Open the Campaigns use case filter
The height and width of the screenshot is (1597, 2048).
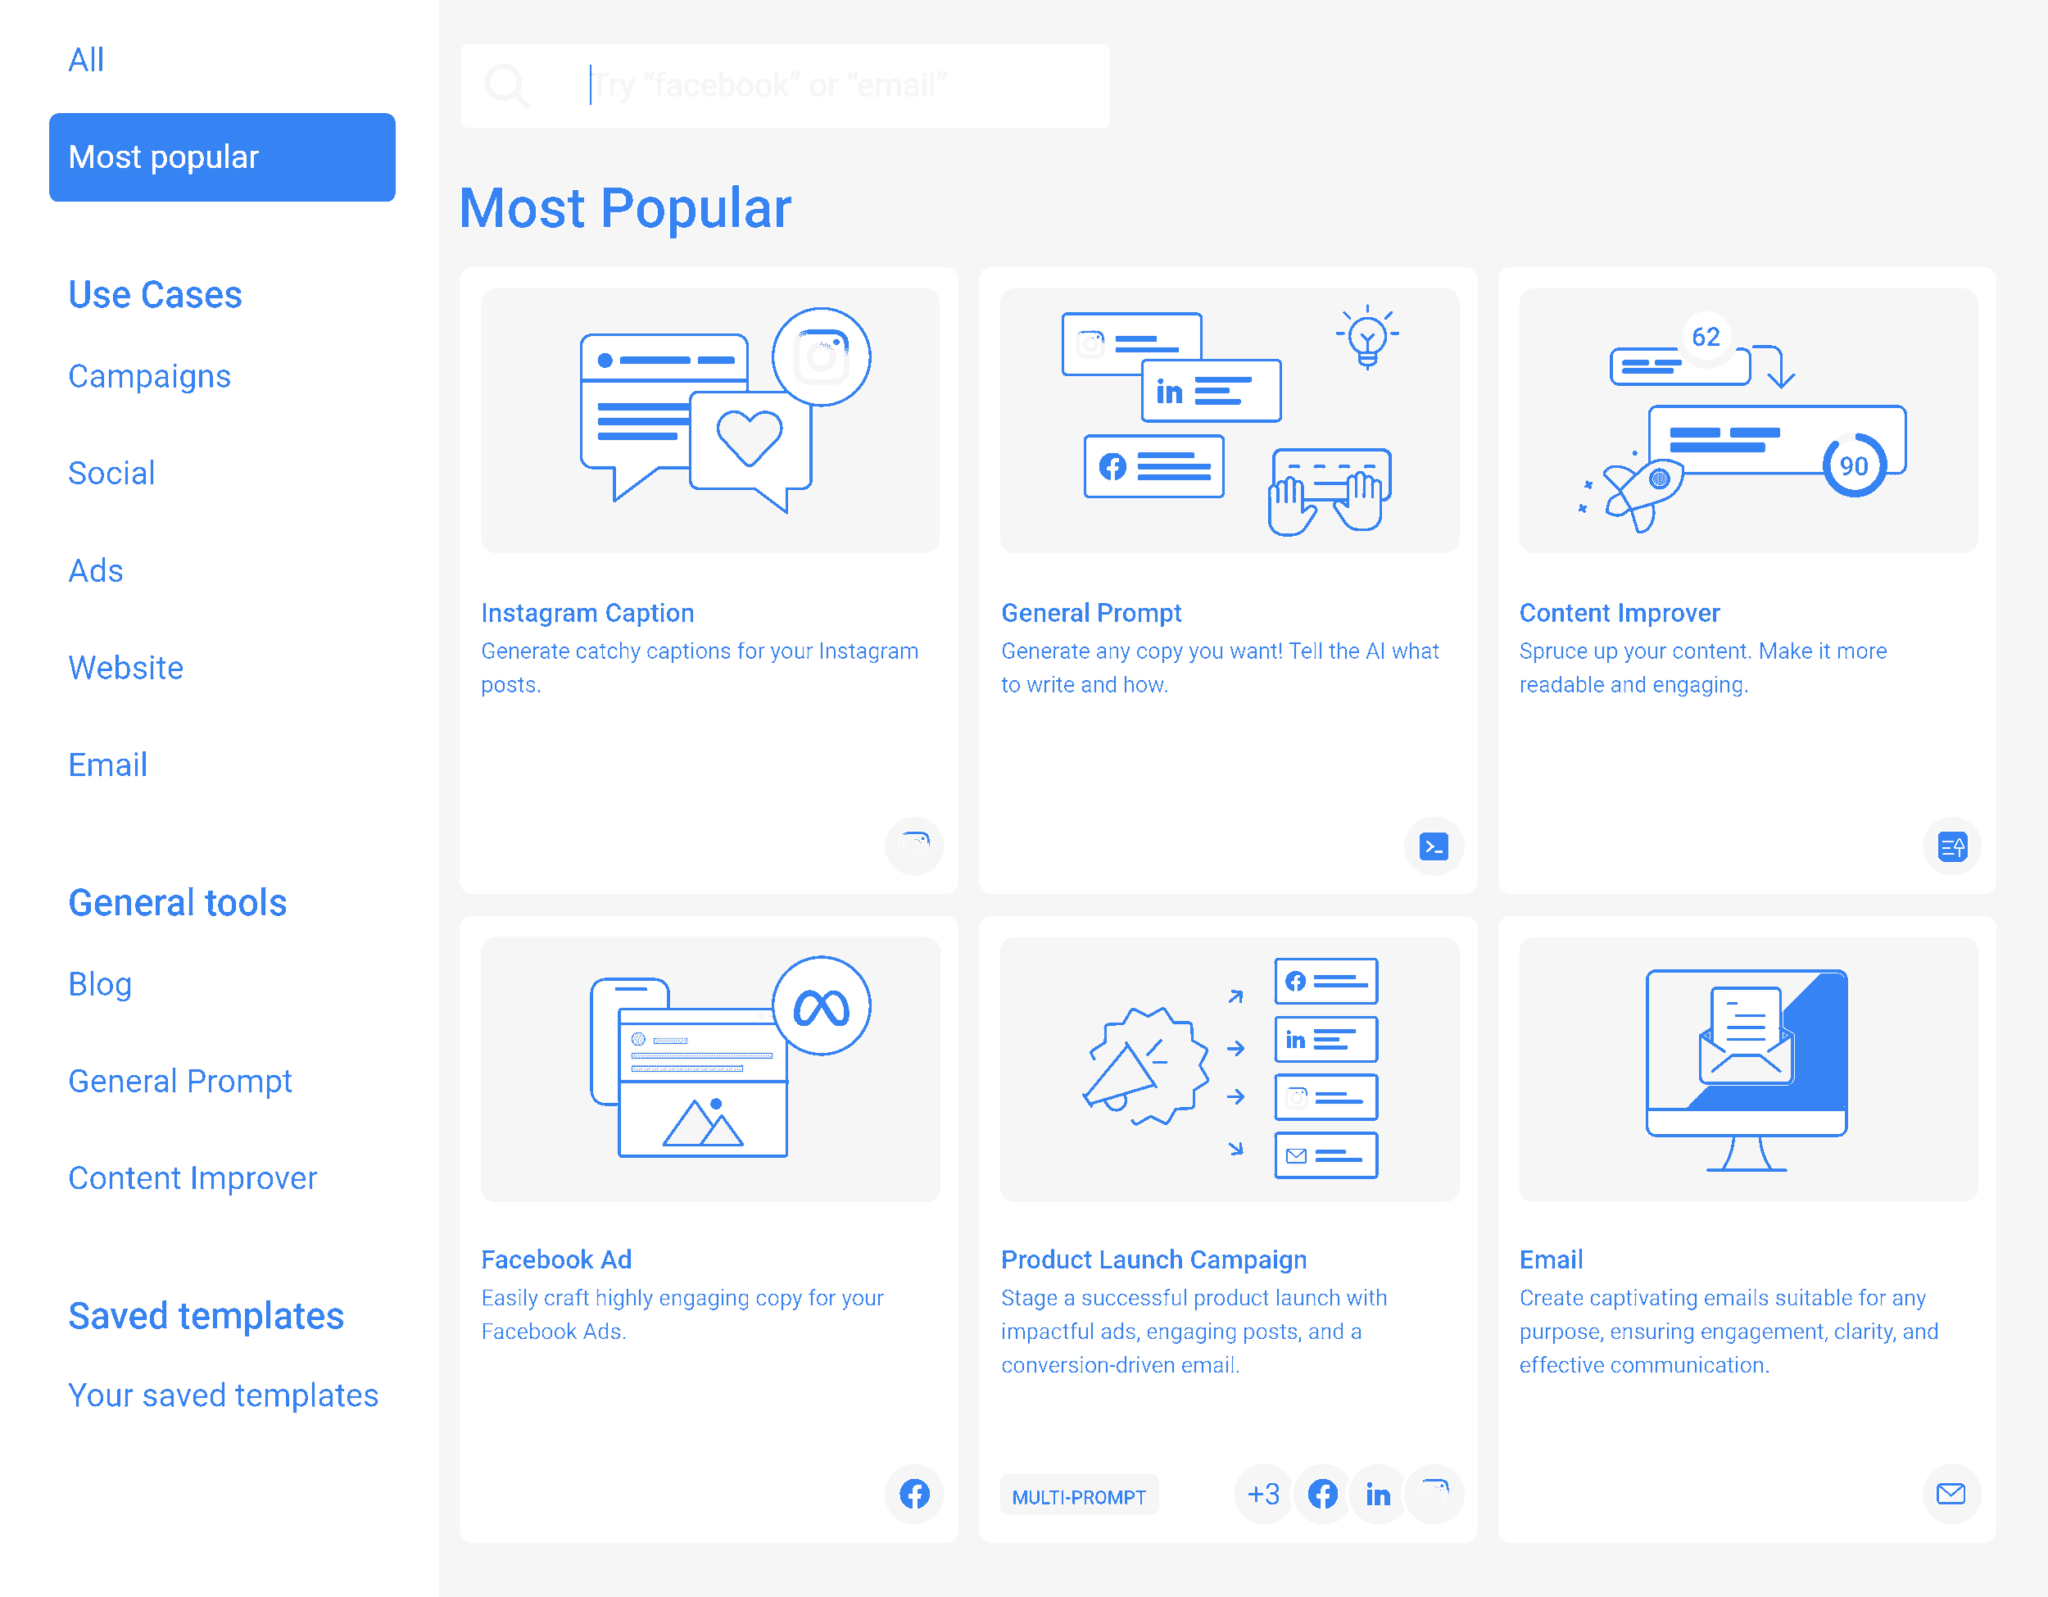[150, 376]
